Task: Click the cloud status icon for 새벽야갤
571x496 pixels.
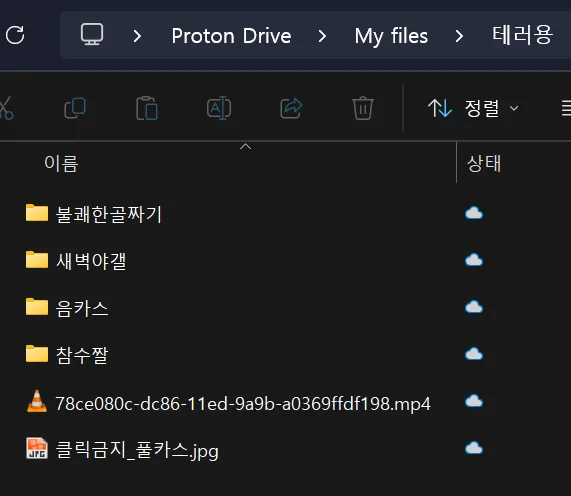Action: coord(474,260)
